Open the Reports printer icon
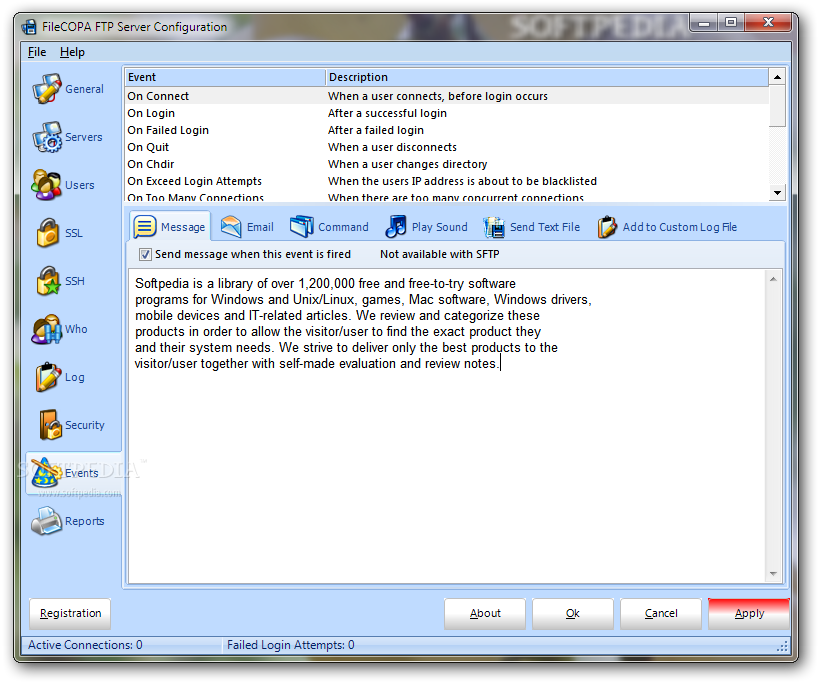 click(x=46, y=521)
